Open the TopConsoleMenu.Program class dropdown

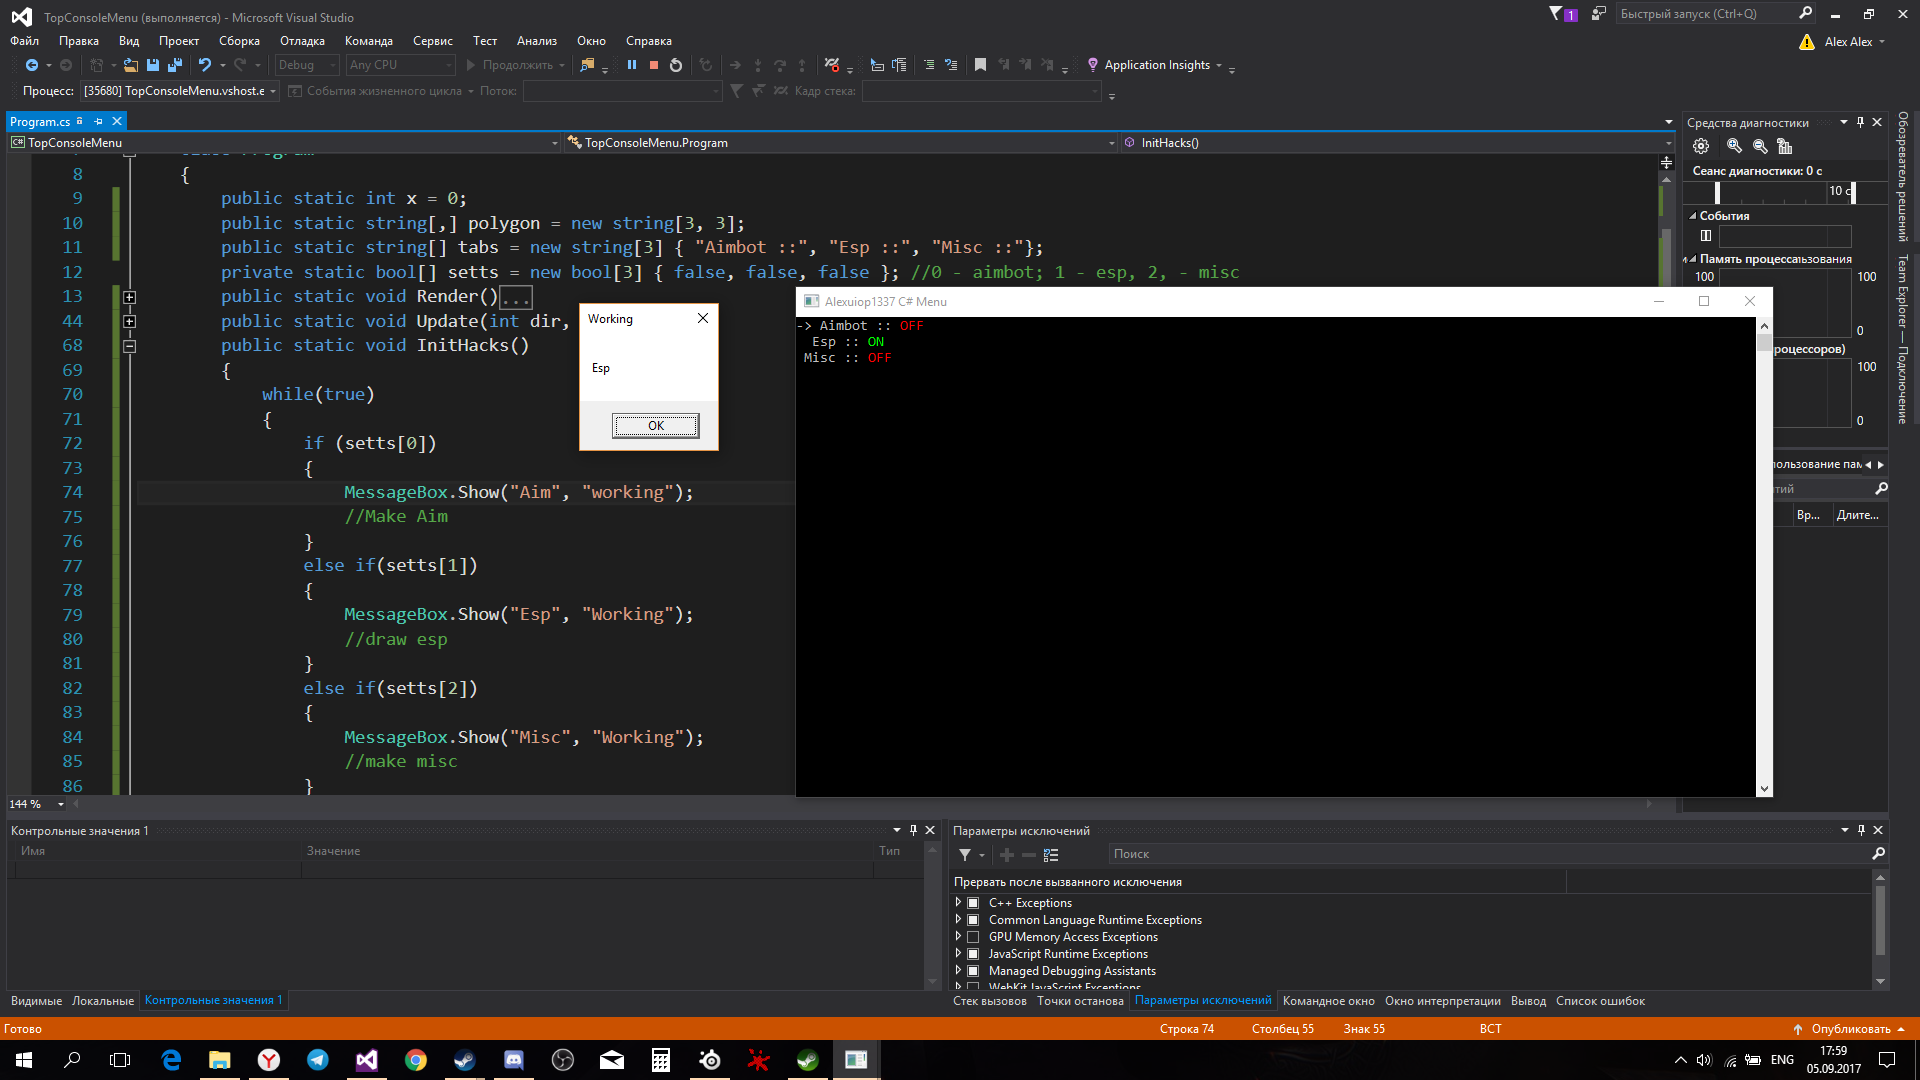[x=841, y=143]
